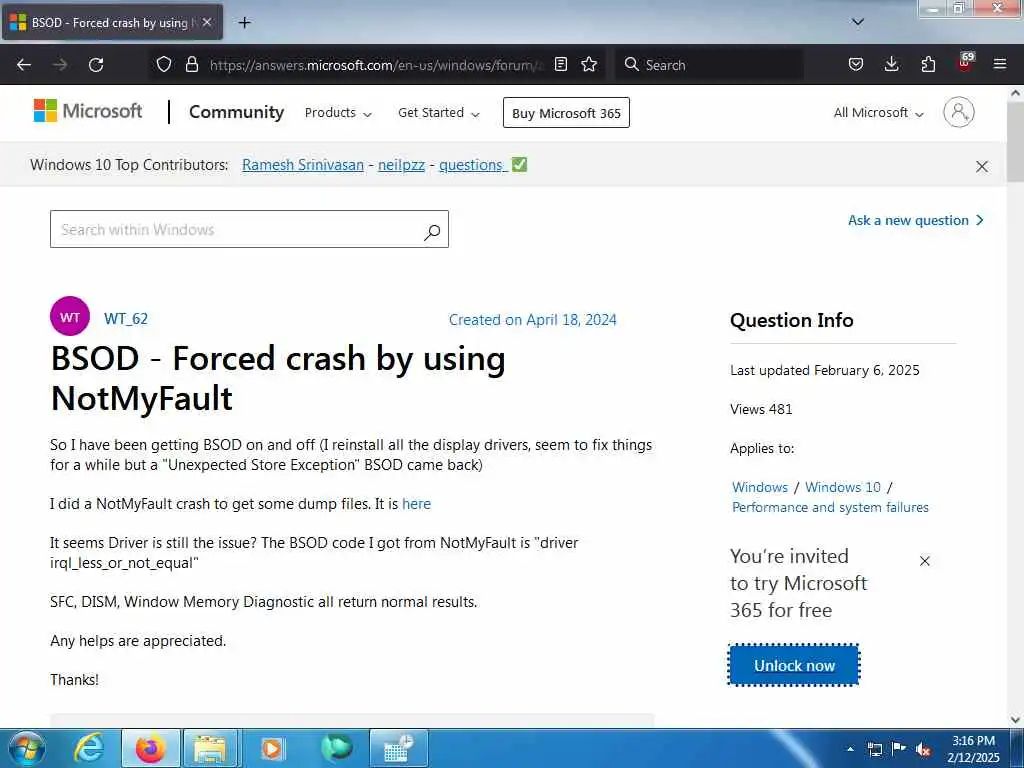
Task: Click the page scrollbar up arrow
Action: point(1016,93)
